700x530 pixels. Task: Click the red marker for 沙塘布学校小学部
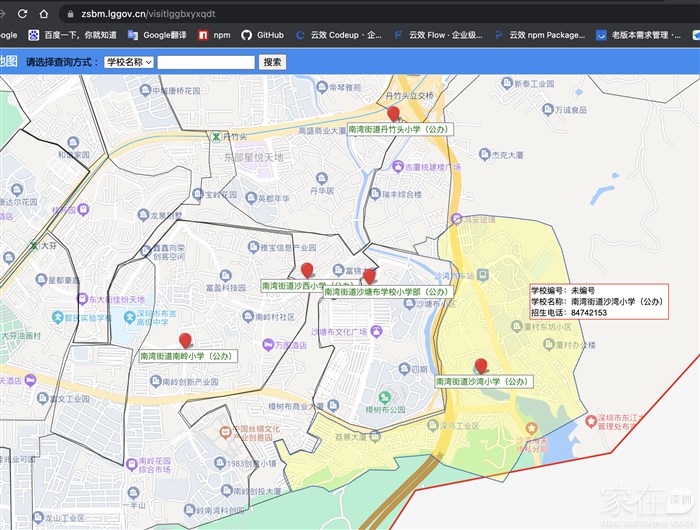[369, 276]
